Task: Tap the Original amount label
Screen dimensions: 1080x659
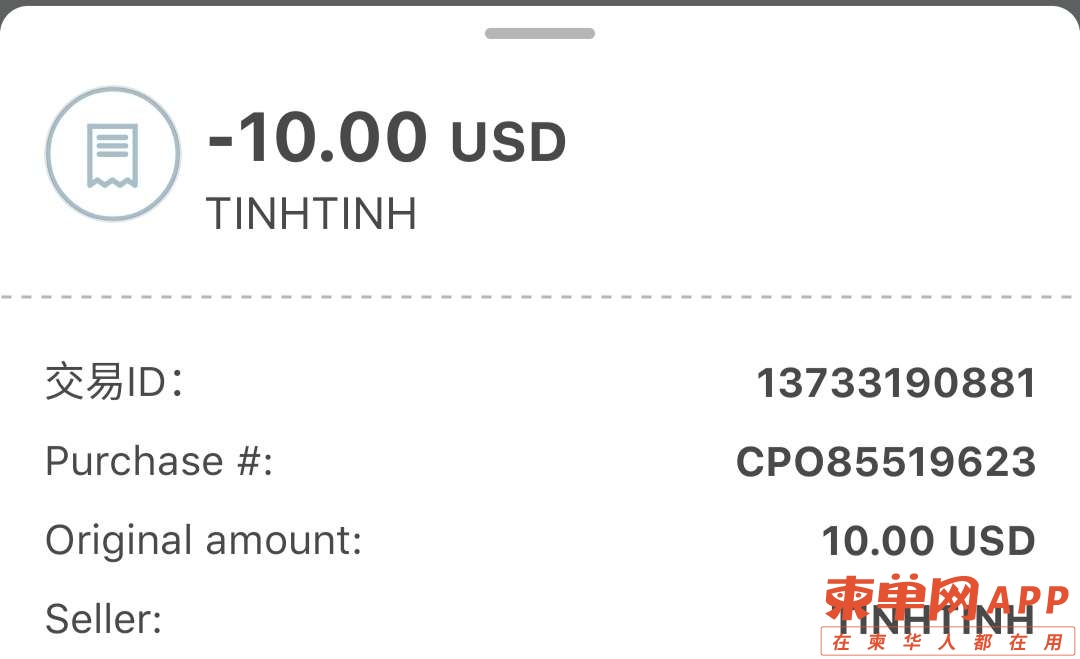Action: click(204, 541)
